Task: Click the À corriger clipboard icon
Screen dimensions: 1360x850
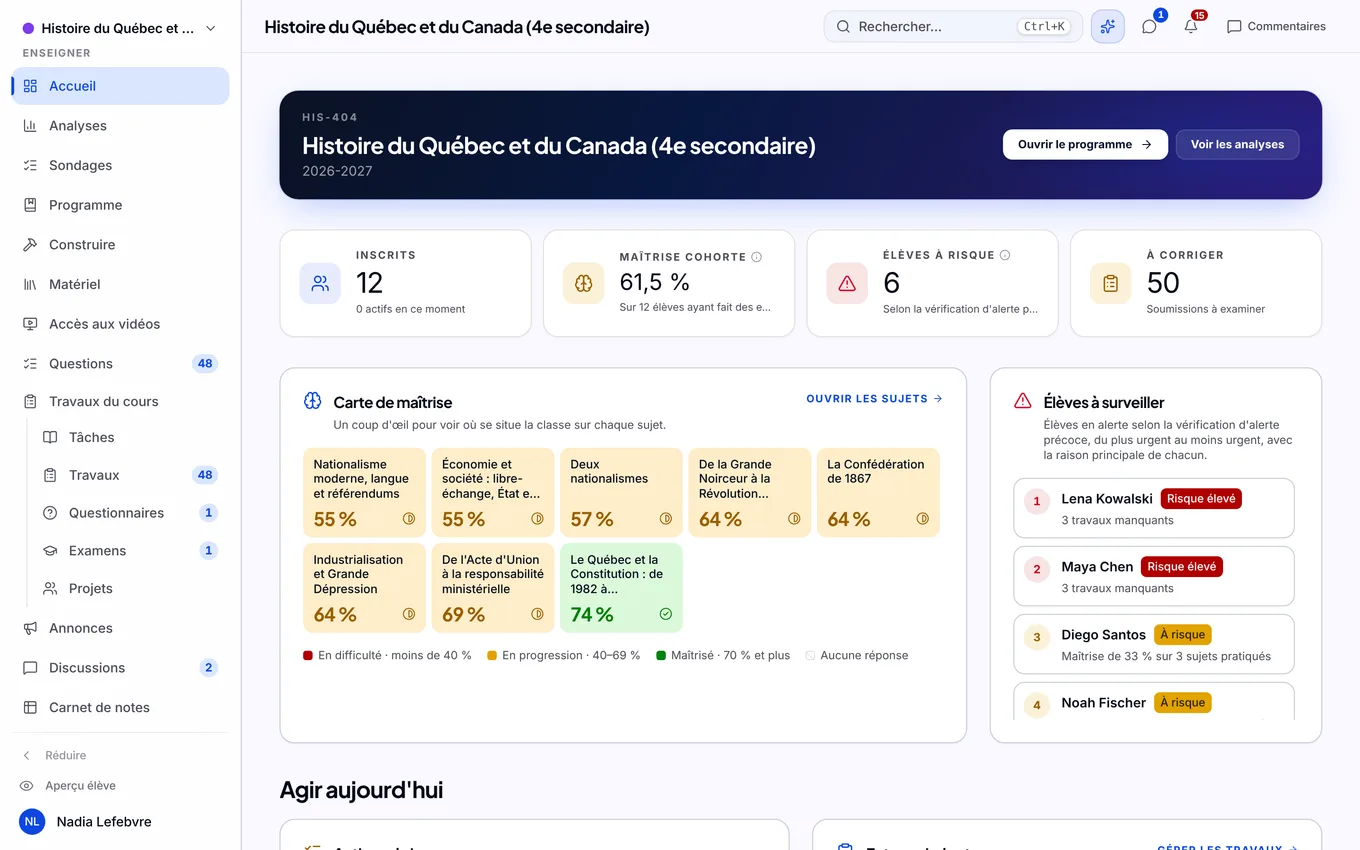Action: click(1110, 283)
